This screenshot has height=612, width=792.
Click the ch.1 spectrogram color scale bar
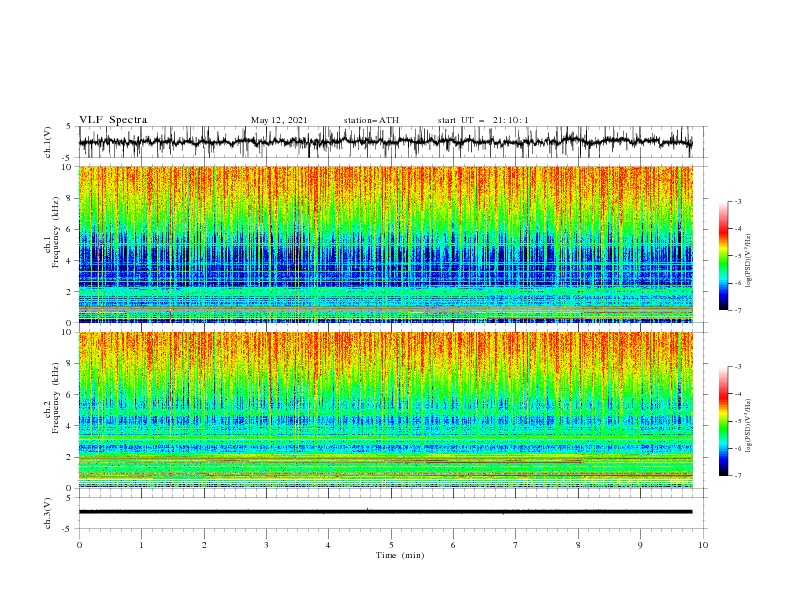point(724,256)
